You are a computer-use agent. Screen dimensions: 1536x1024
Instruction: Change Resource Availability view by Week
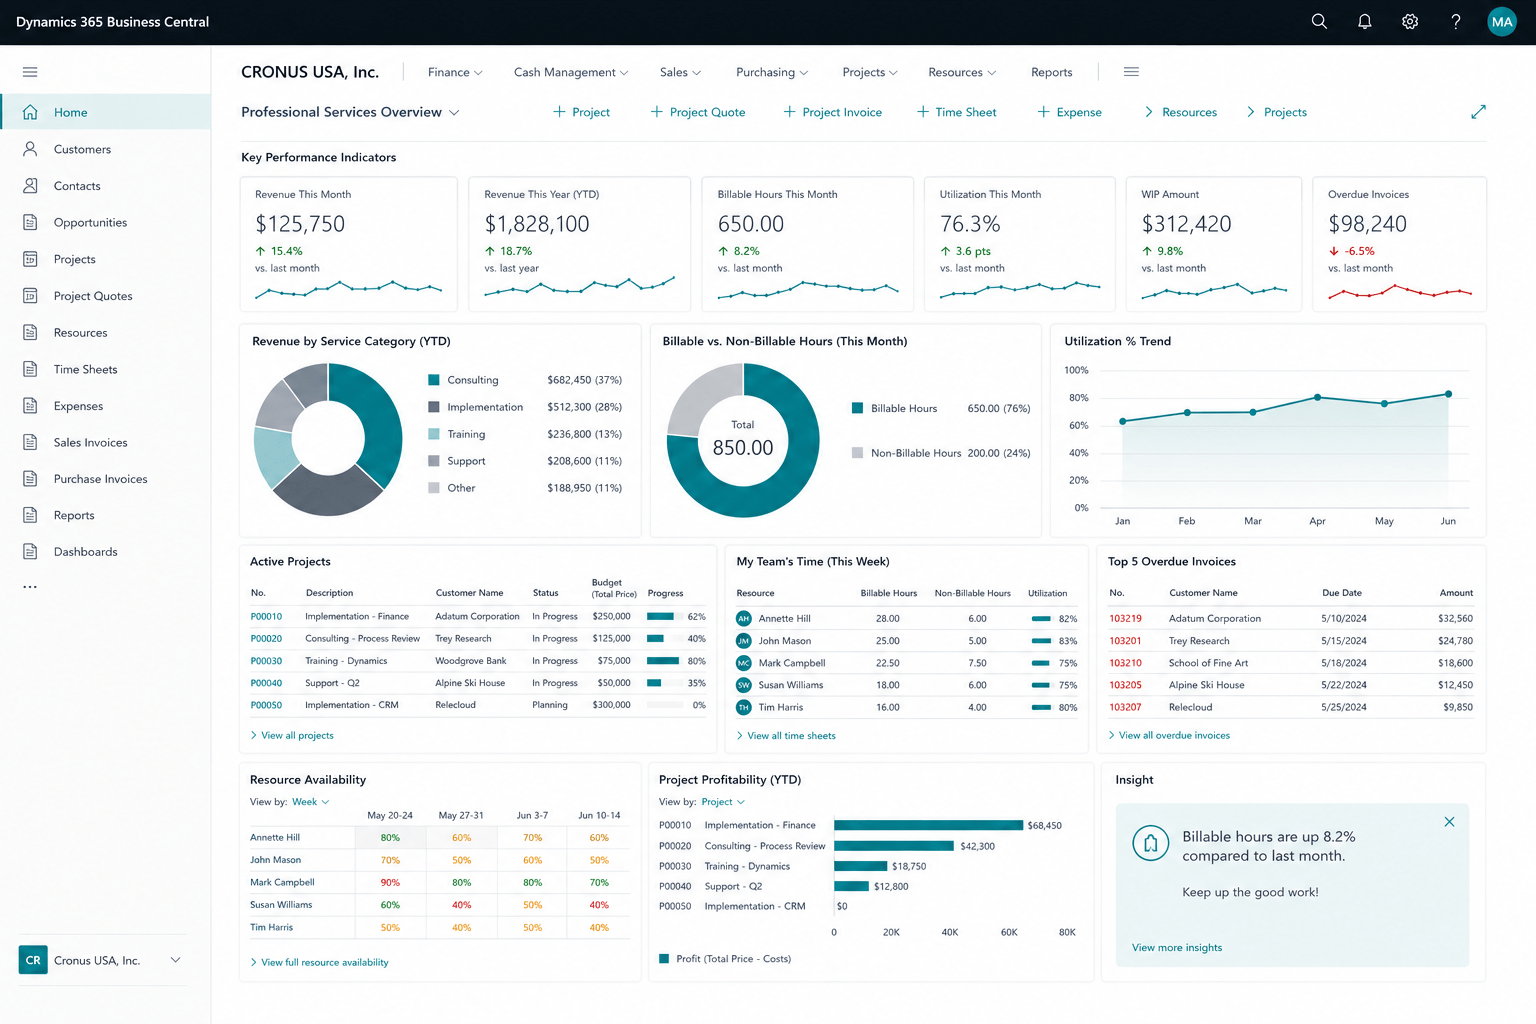tap(311, 802)
